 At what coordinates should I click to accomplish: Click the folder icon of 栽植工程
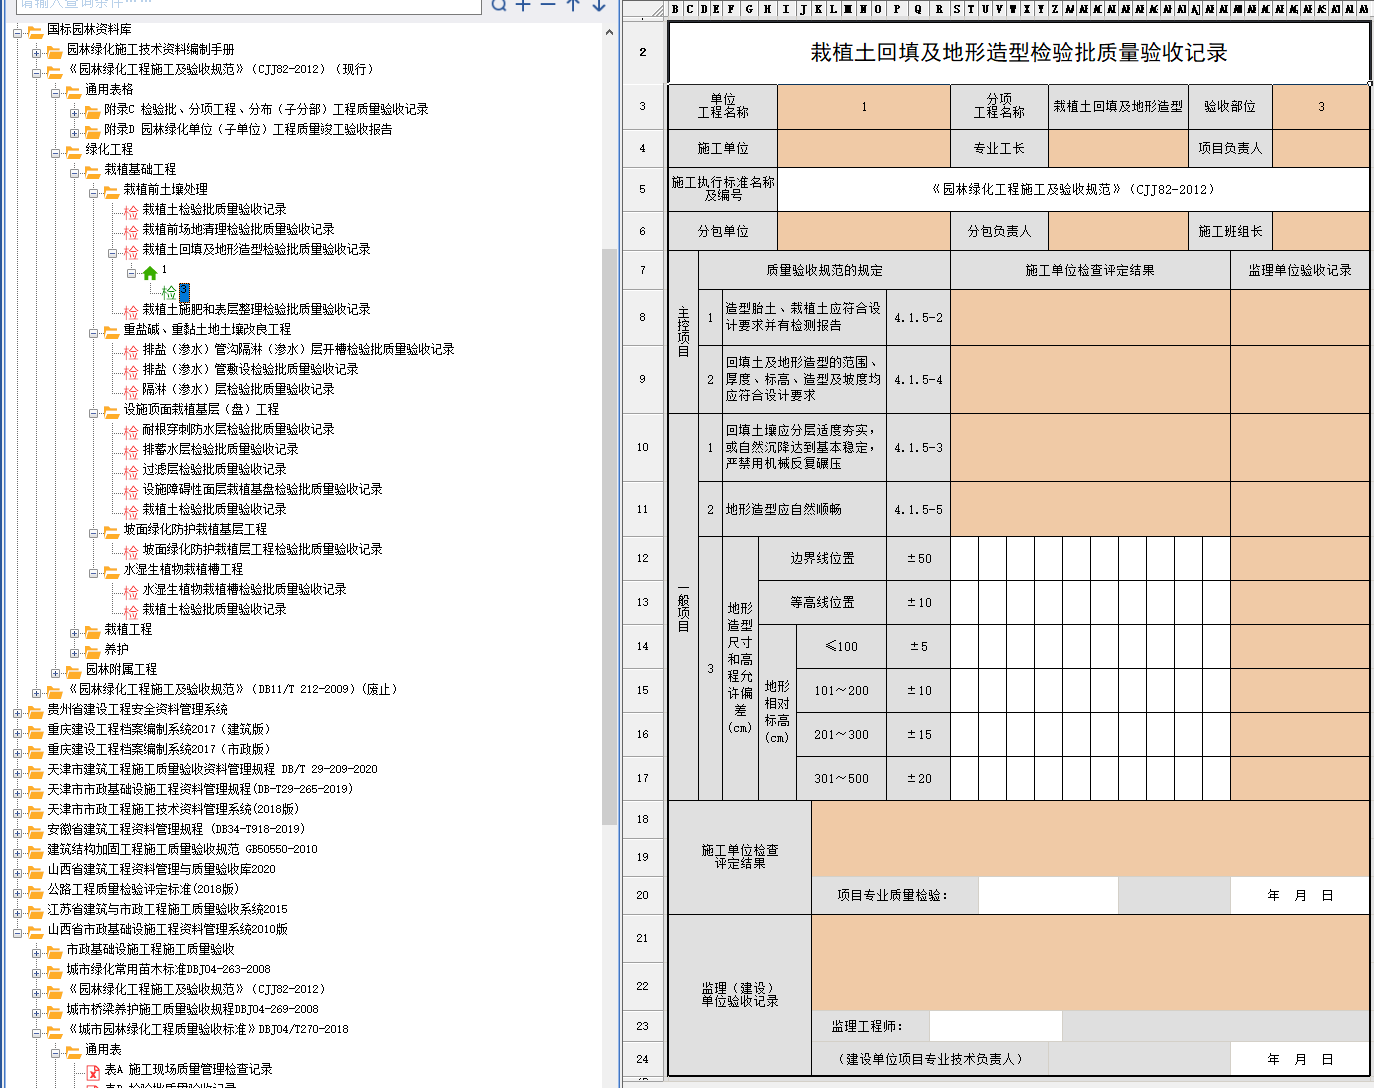click(x=92, y=631)
